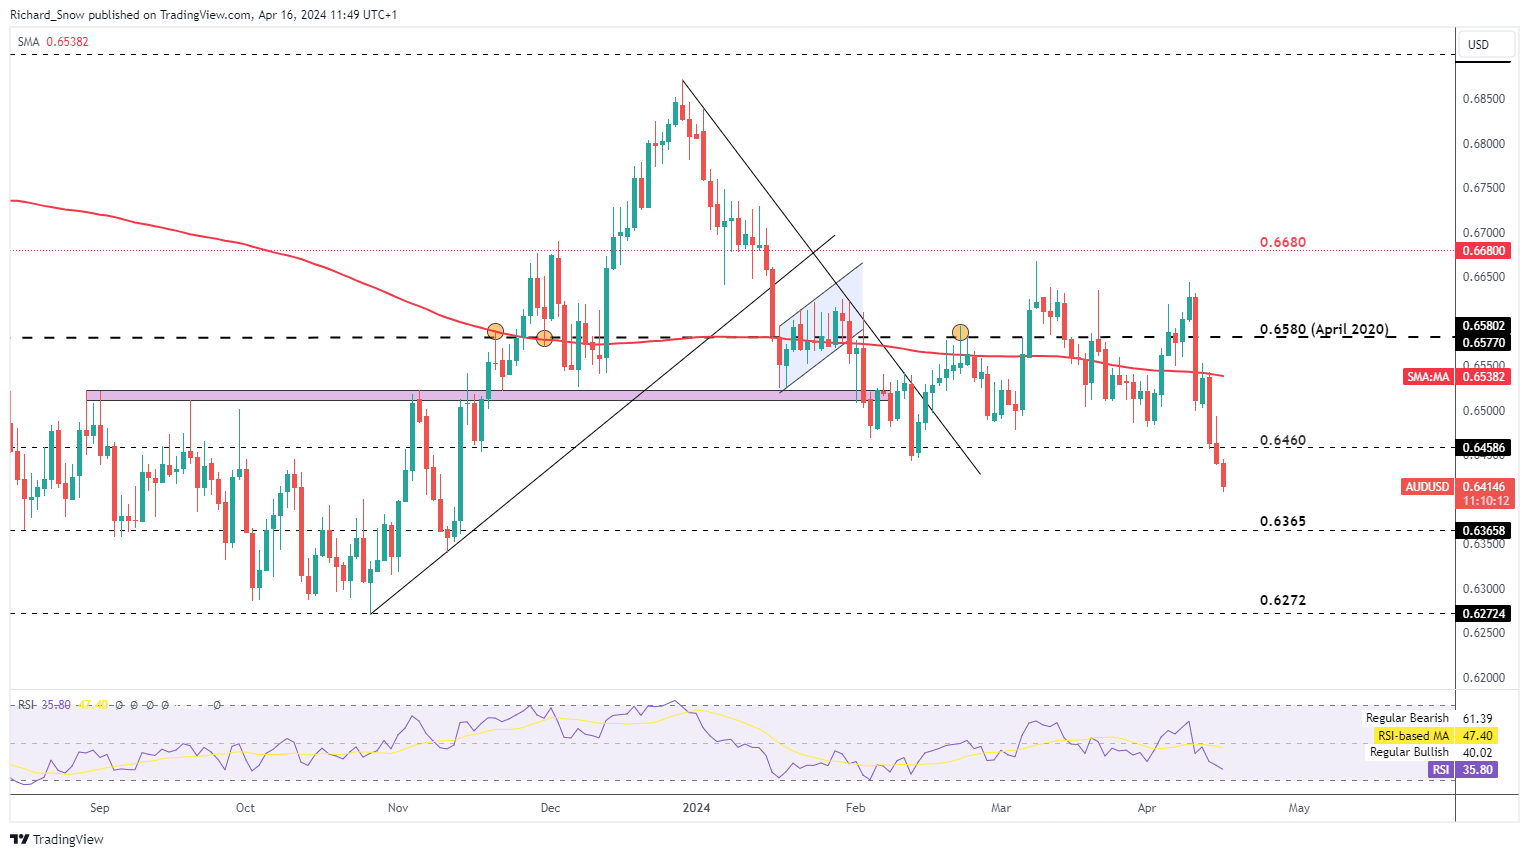Click the May label on time axis

(x=1299, y=808)
